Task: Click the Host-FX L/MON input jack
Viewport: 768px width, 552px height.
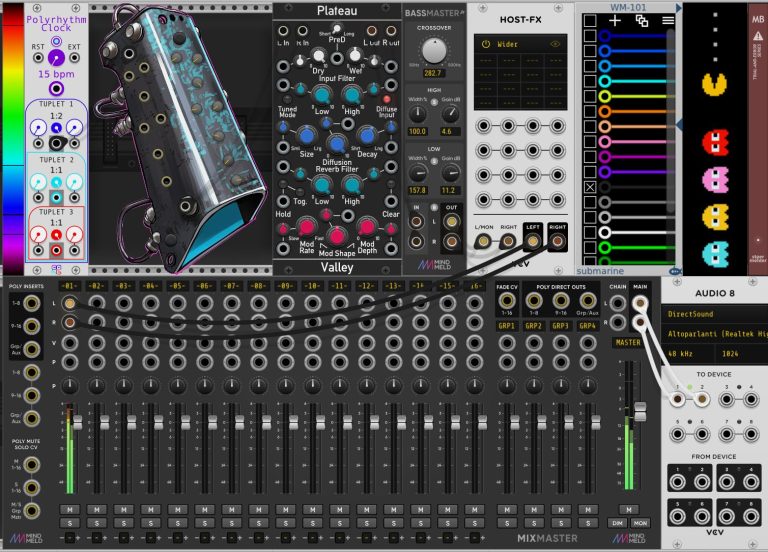Action: (483, 240)
